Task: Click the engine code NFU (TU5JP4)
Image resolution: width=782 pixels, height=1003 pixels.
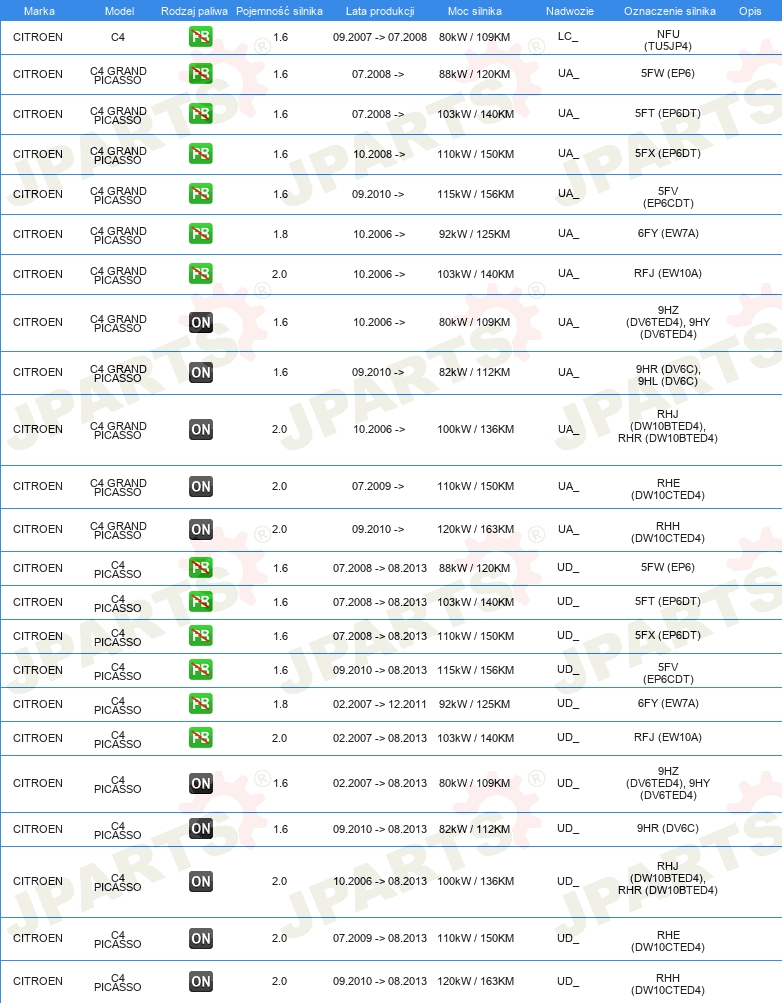Action: pos(668,40)
